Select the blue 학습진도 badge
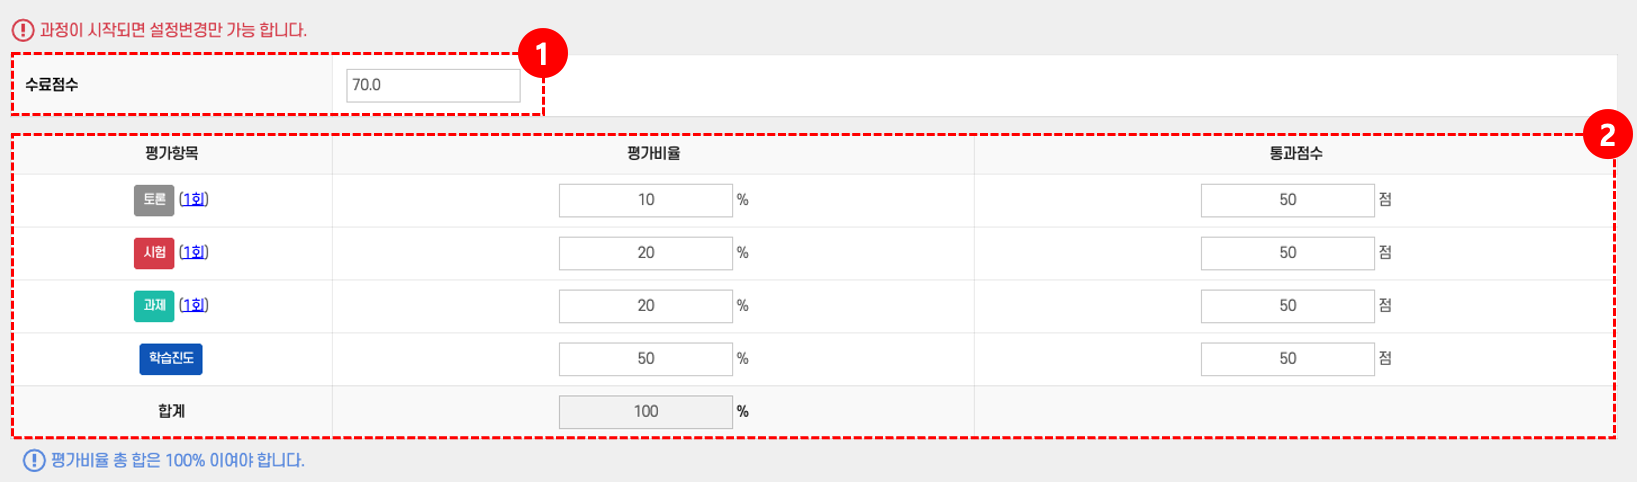 click(171, 359)
